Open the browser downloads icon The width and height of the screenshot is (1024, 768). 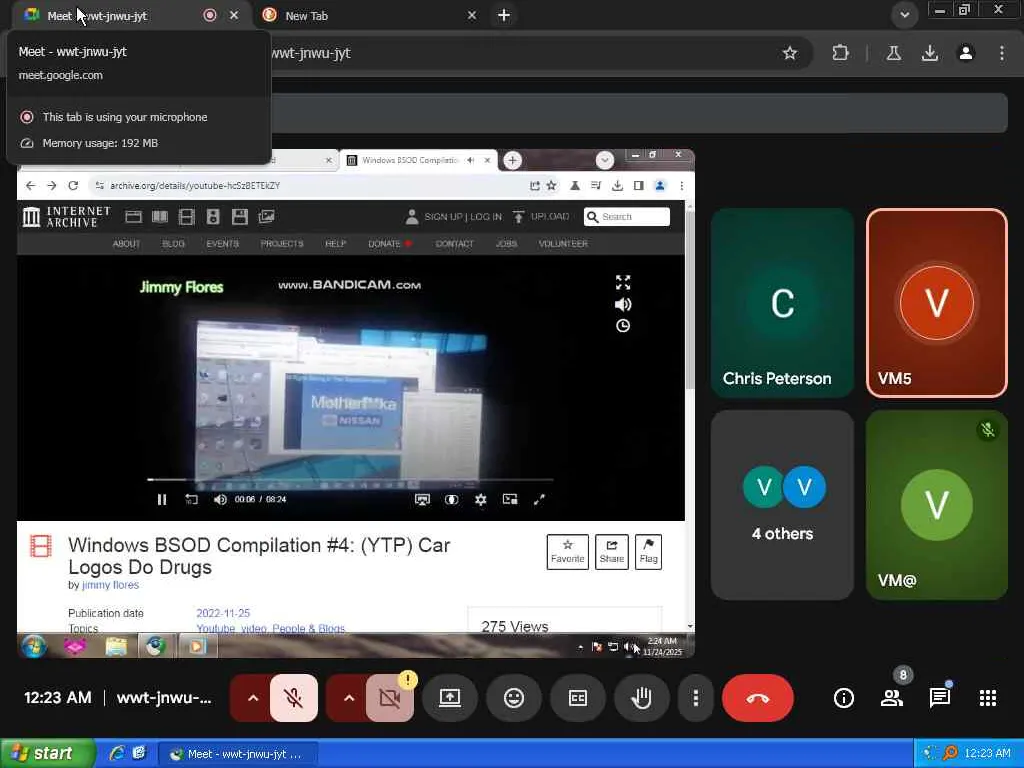pos(930,53)
